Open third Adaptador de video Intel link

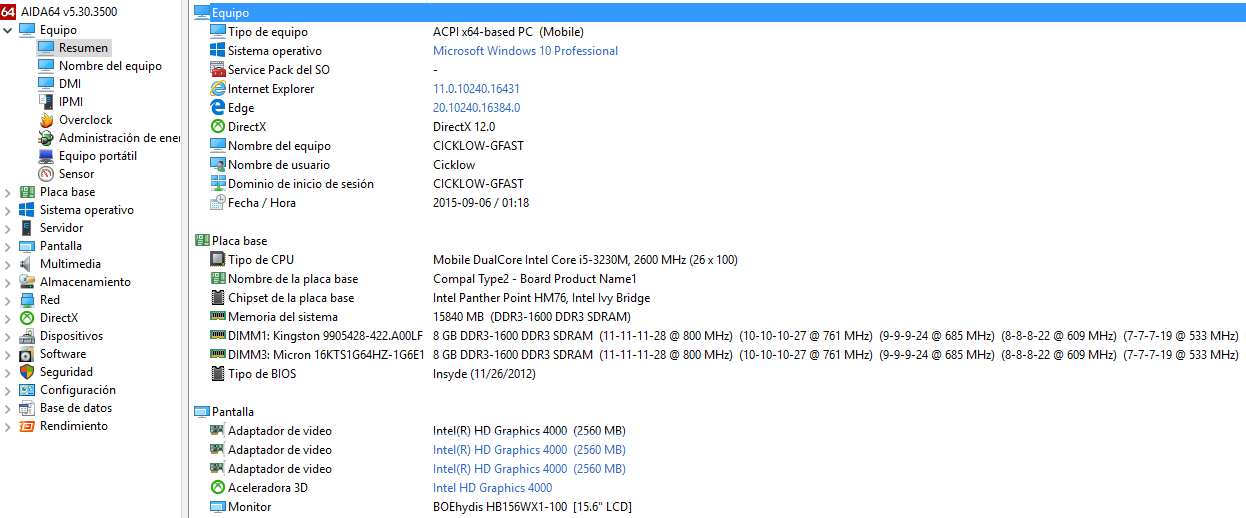click(529, 469)
